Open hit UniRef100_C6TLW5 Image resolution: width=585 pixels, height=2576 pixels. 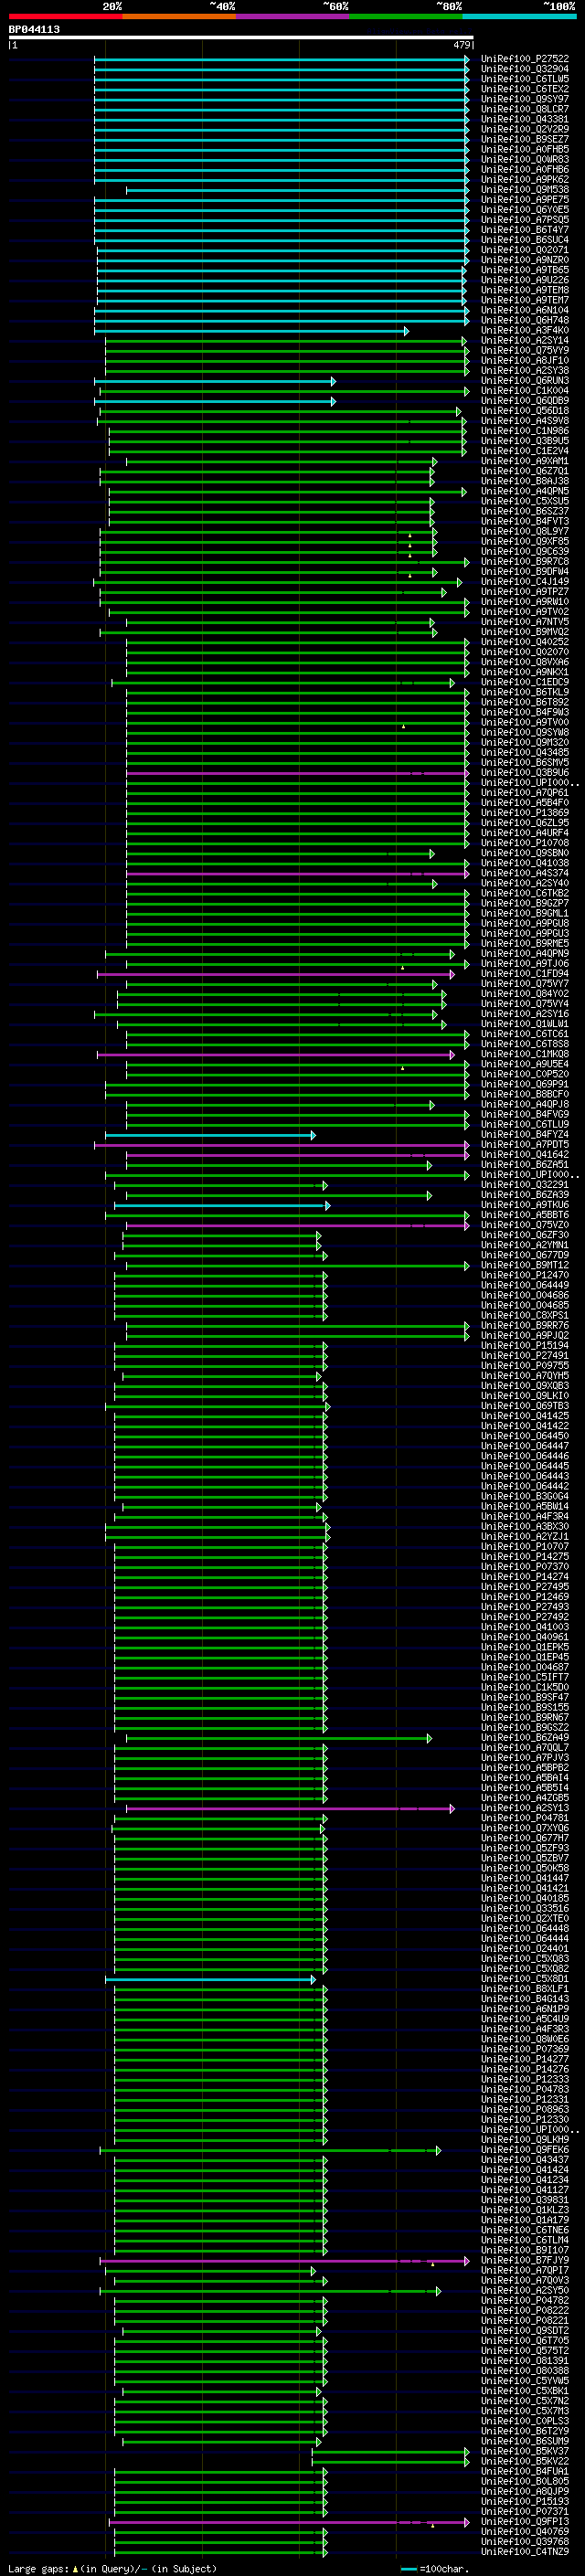pyautogui.click(x=525, y=79)
